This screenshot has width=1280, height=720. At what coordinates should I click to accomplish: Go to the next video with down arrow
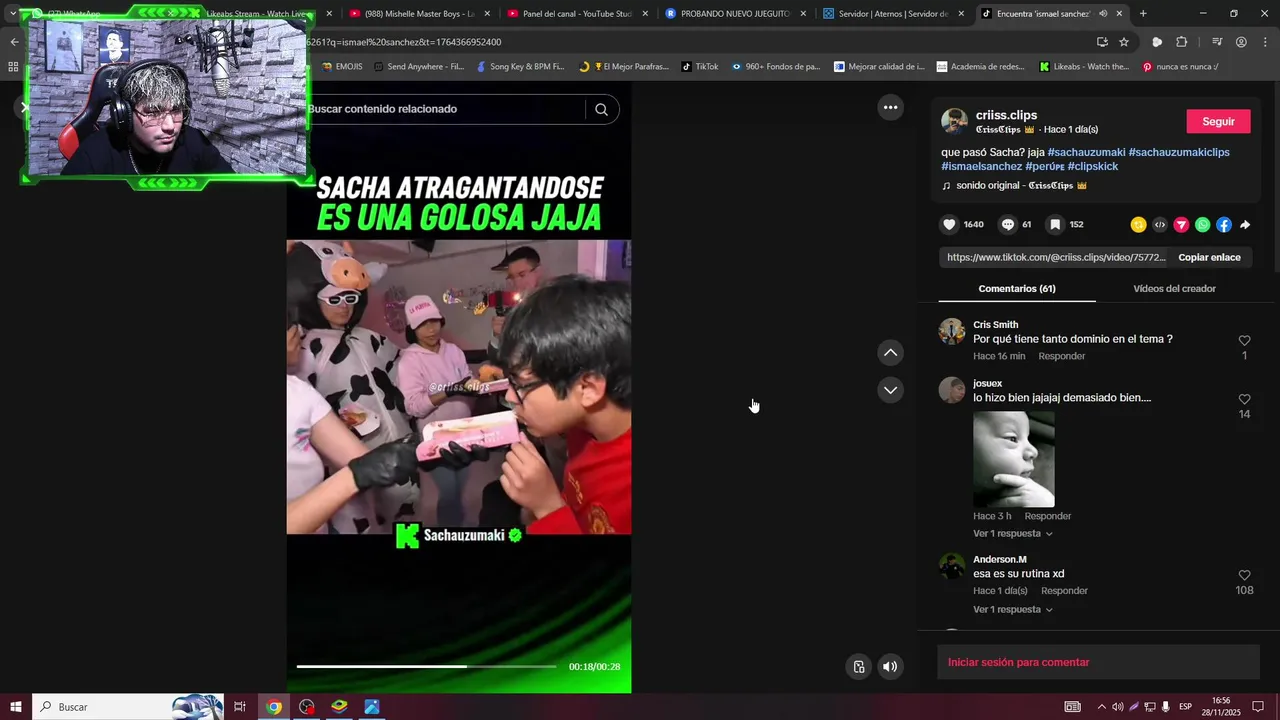(890, 390)
